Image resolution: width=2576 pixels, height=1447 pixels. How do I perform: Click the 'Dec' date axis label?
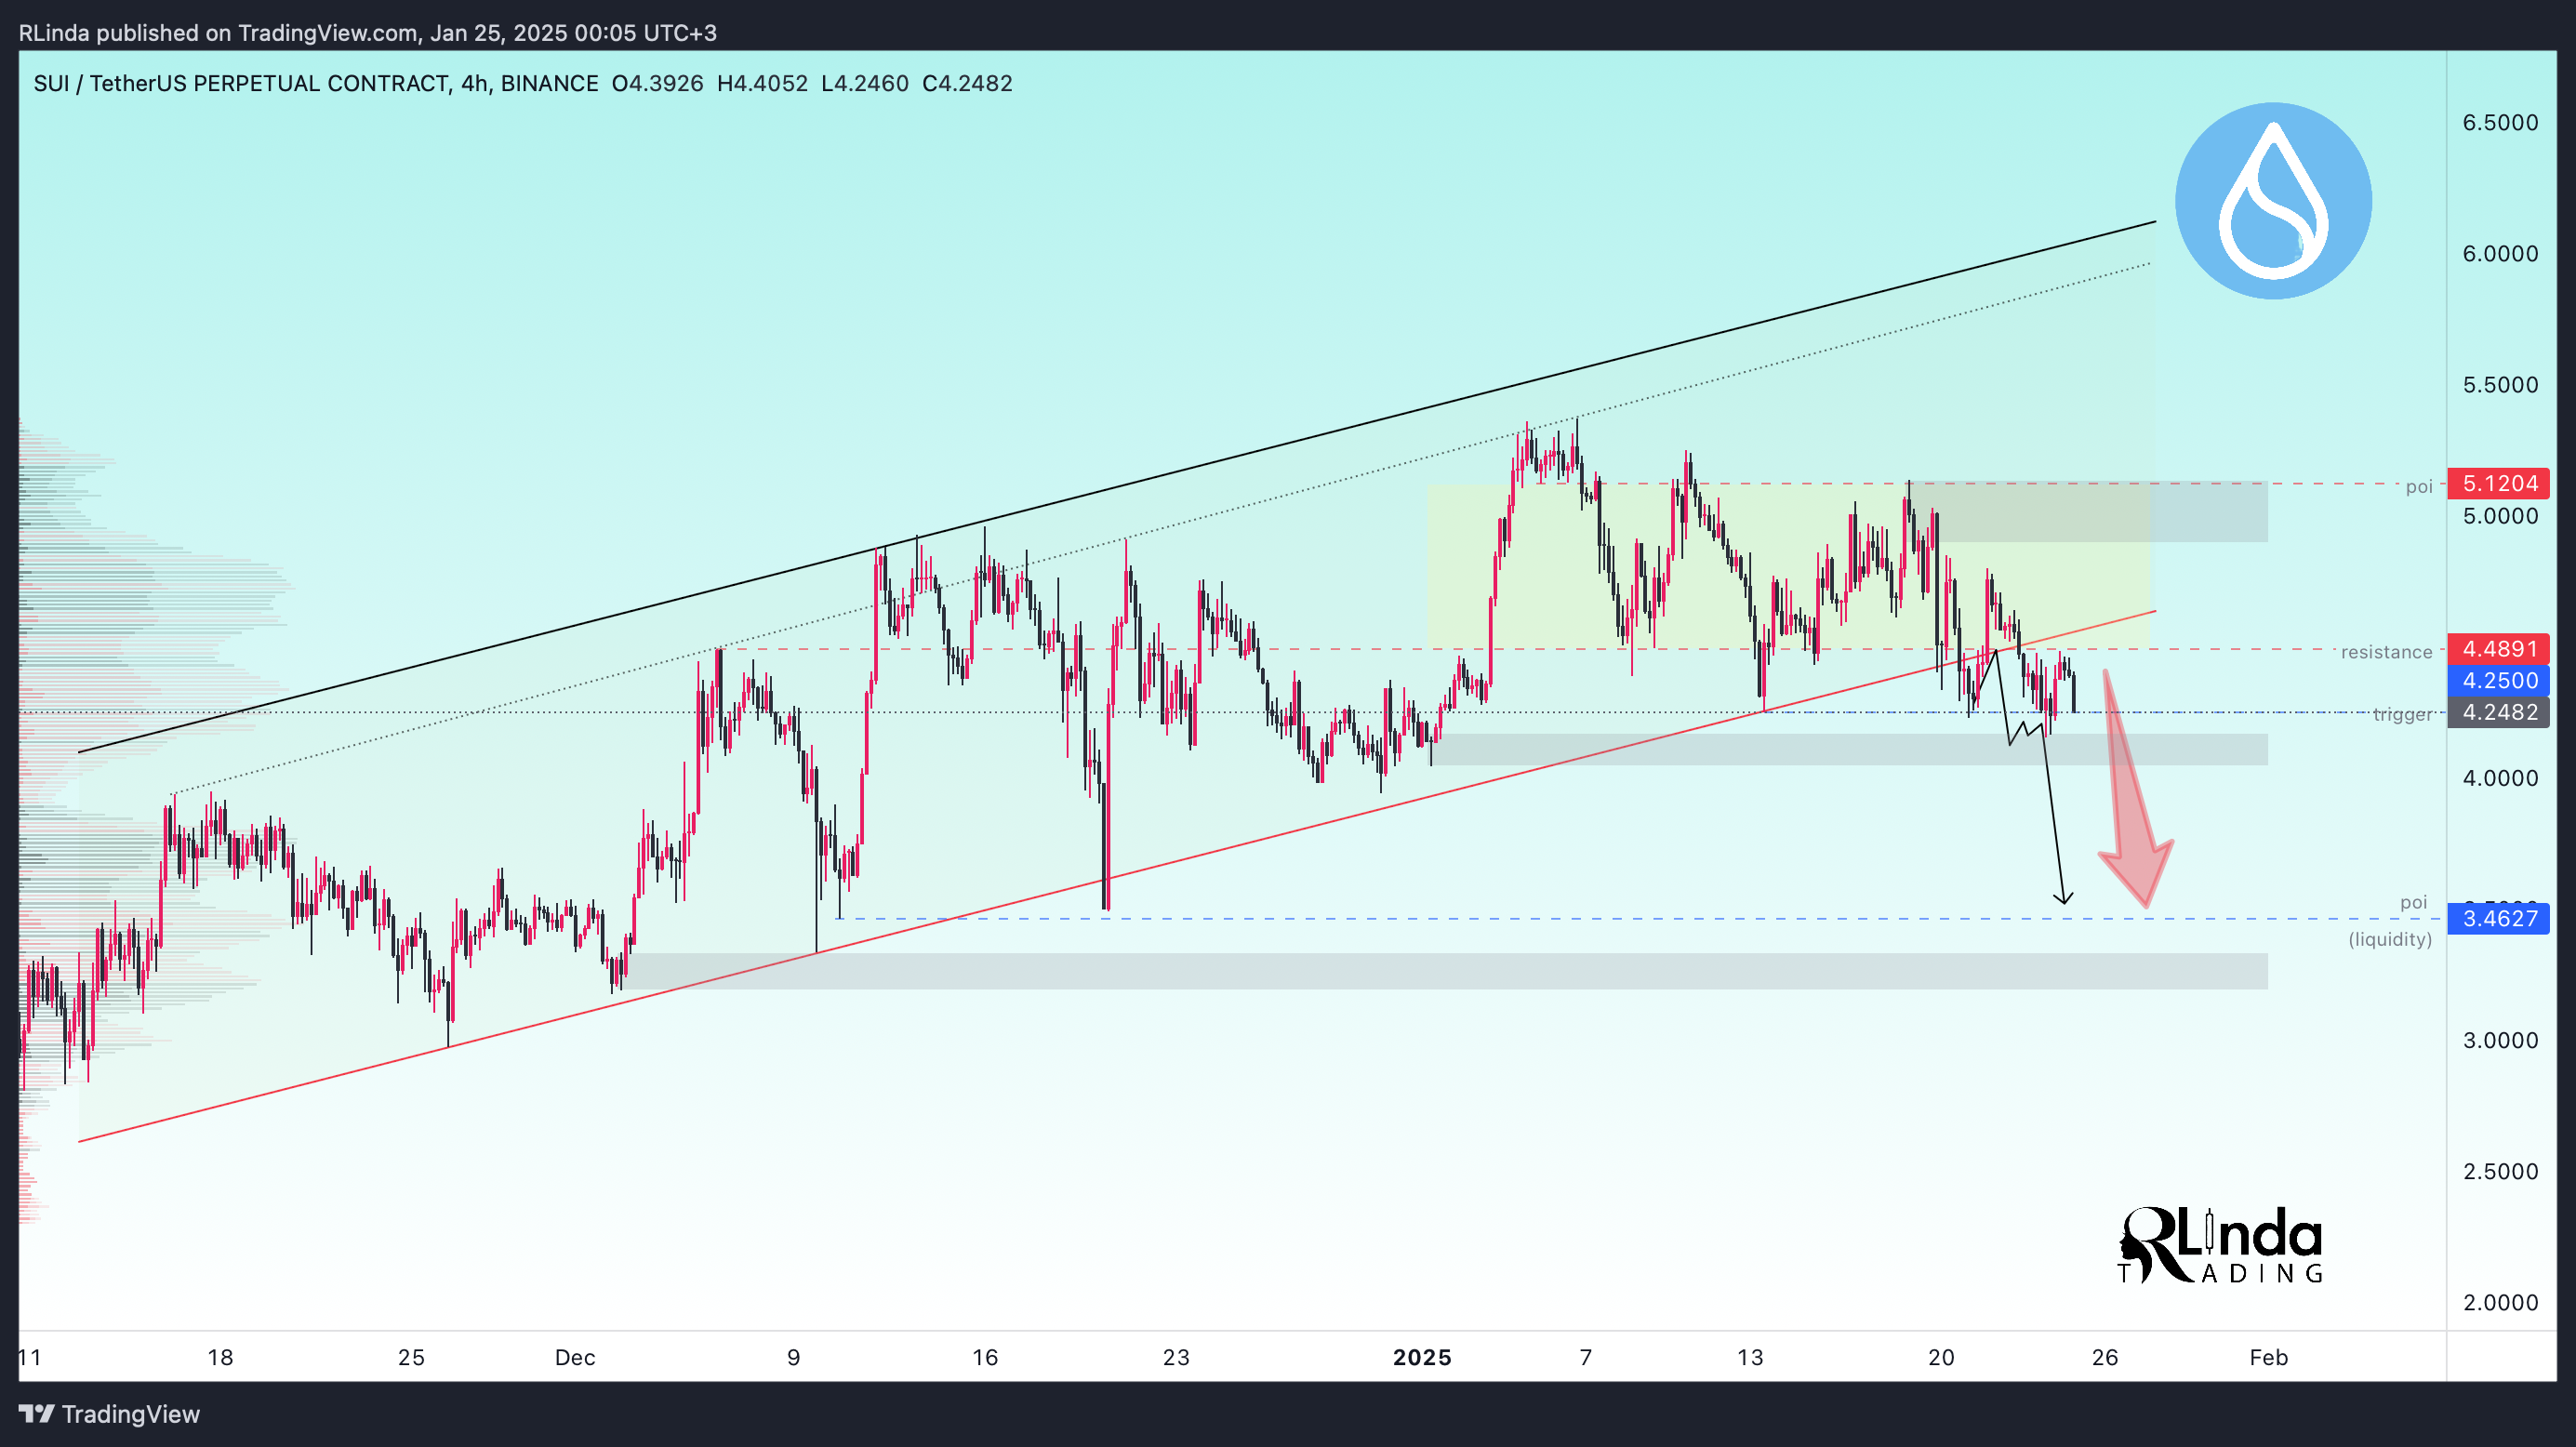click(x=575, y=1358)
